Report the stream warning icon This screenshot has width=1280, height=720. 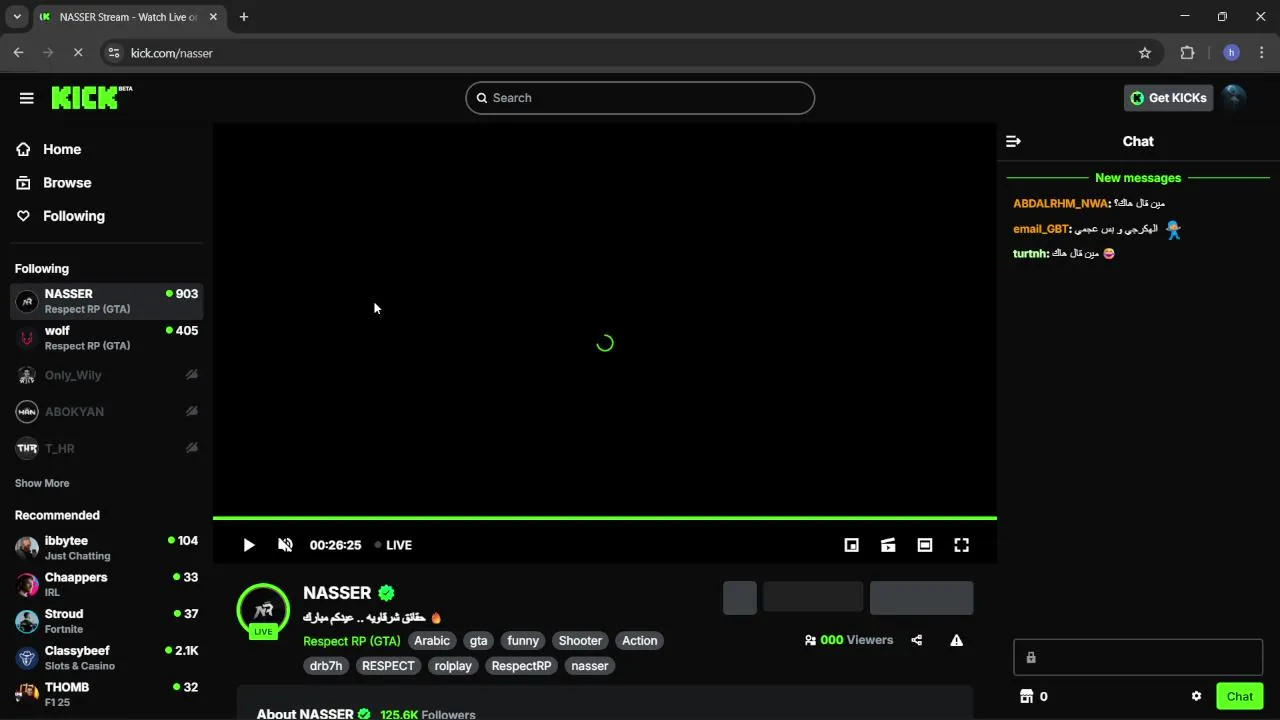tap(956, 640)
